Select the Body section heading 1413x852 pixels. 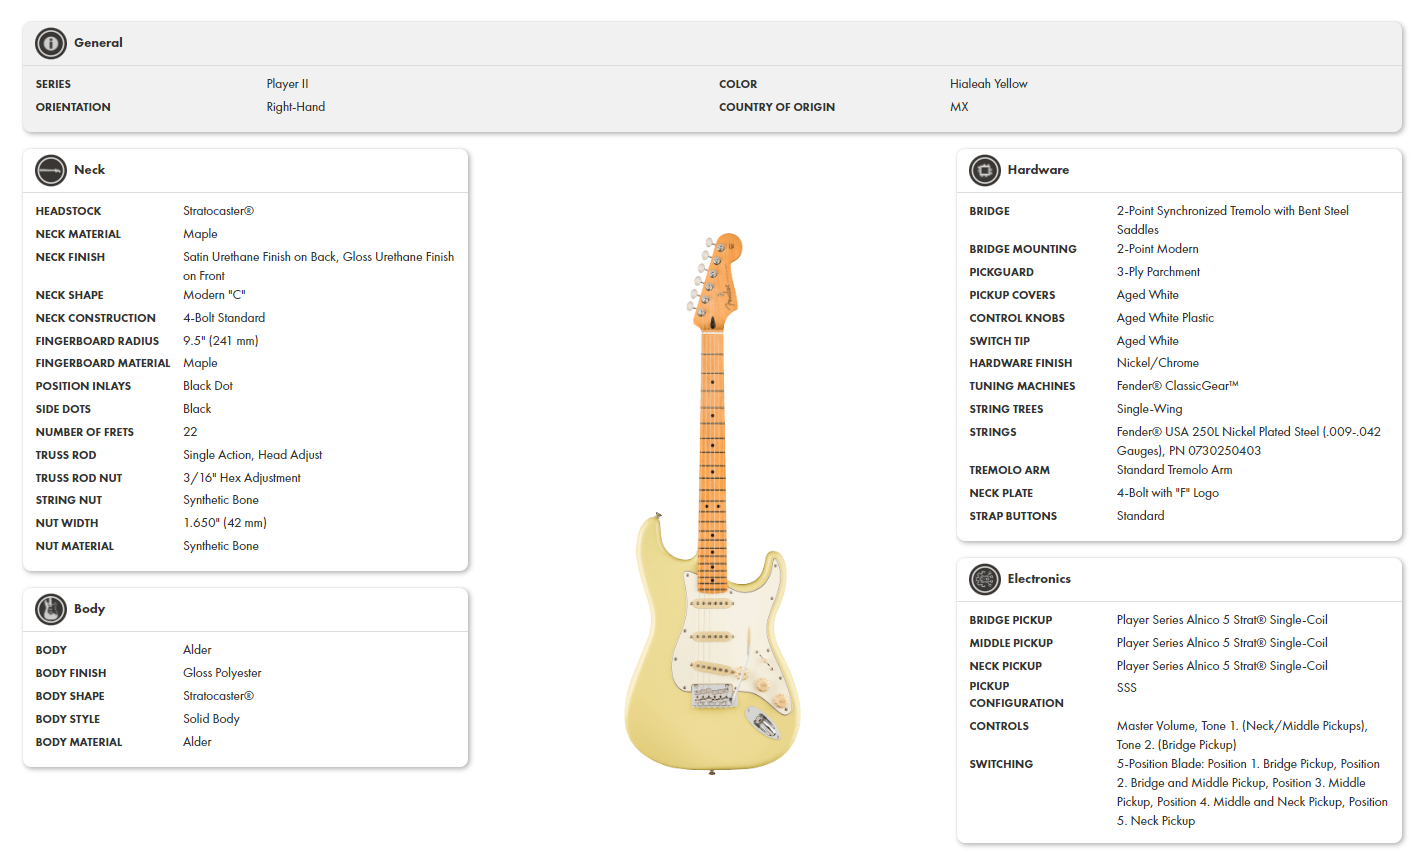pyautogui.click(x=89, y=609)
